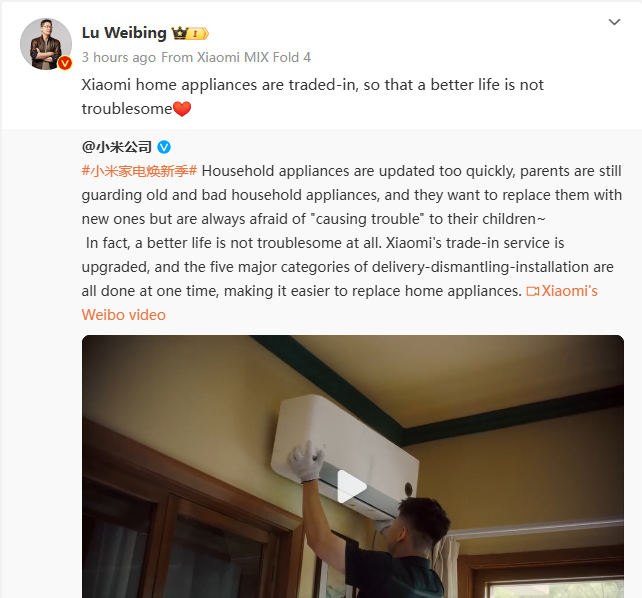Play the air conditioner video
This screenshot has width=642, height=598.
point(352,486)
